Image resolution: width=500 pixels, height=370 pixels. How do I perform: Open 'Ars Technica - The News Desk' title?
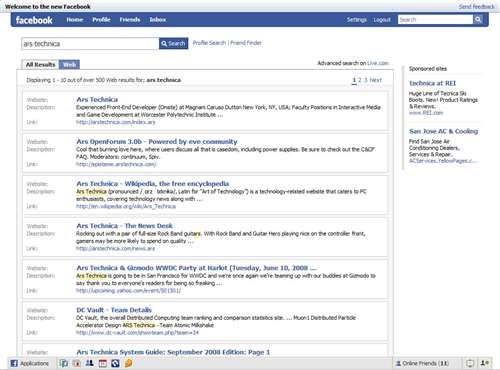pyautogui.click(x=125, y=226)
